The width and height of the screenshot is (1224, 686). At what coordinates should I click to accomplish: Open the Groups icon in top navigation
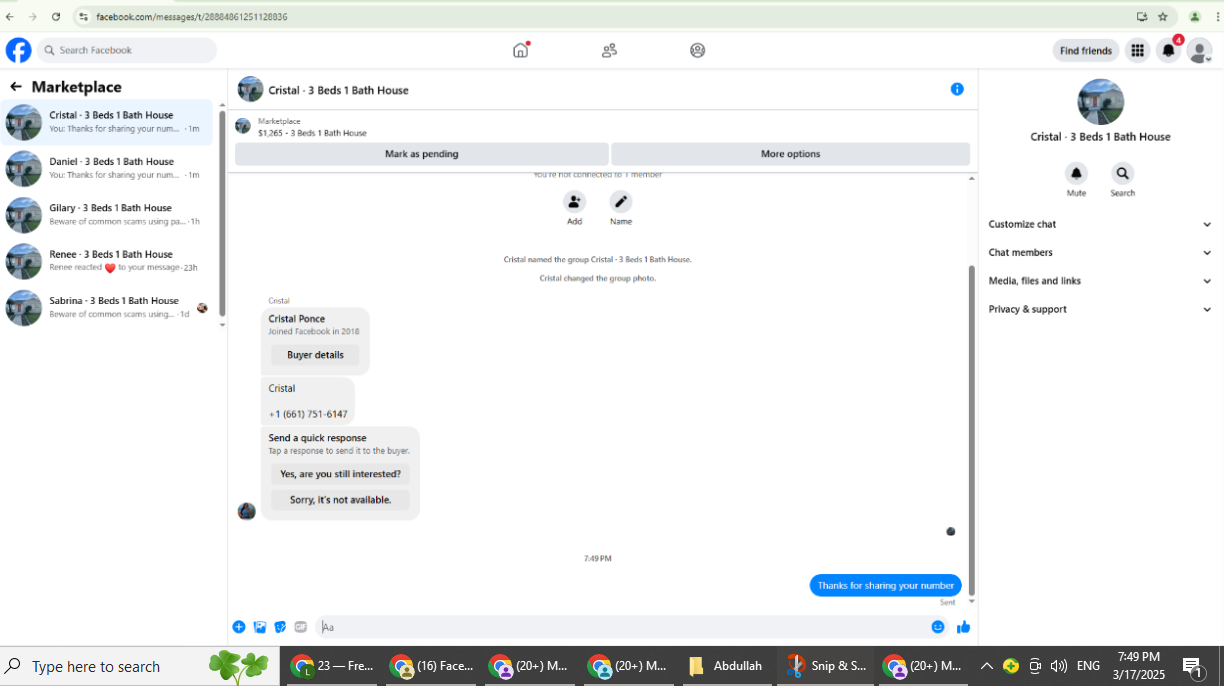point(697,50)
